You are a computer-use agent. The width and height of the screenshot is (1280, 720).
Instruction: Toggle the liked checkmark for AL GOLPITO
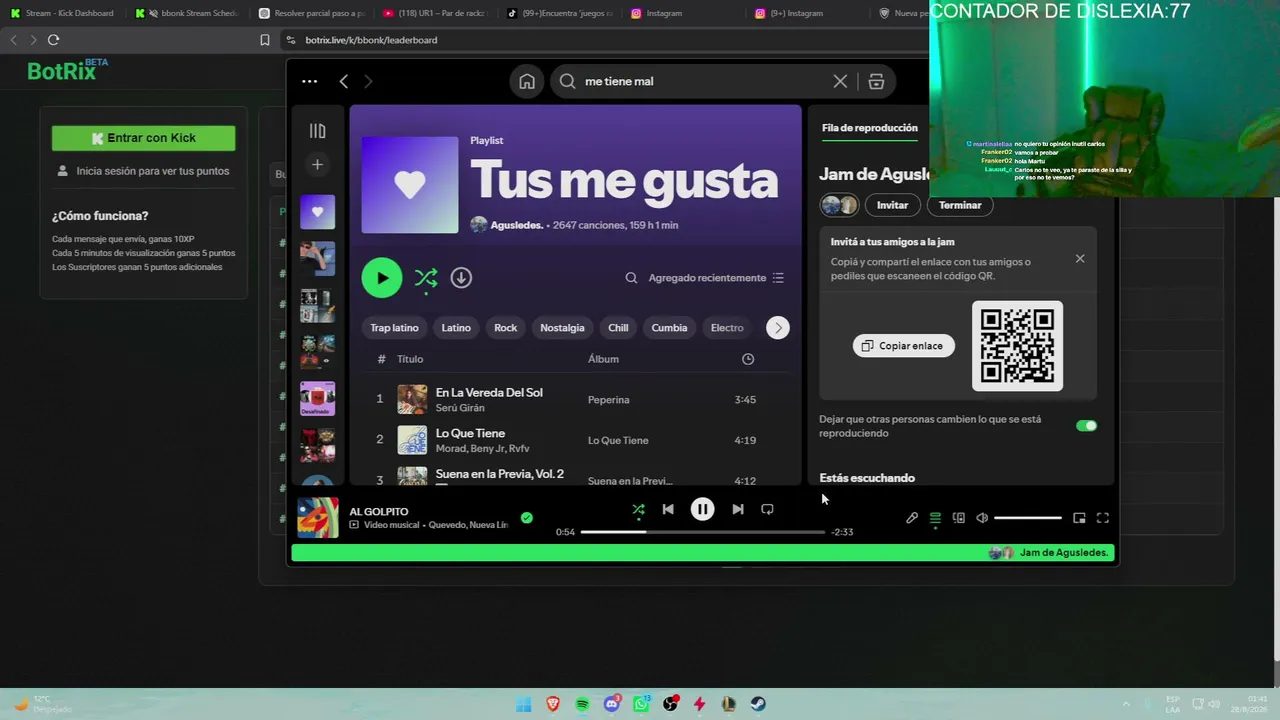(527, 518)
